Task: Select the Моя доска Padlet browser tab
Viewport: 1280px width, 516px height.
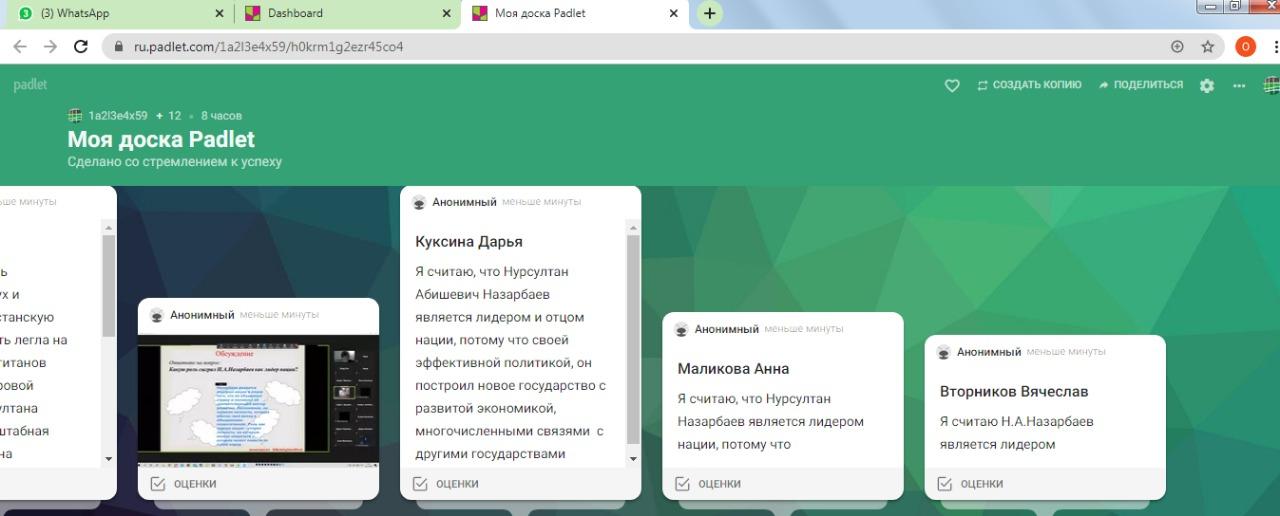Action: (x=575, y=13)
